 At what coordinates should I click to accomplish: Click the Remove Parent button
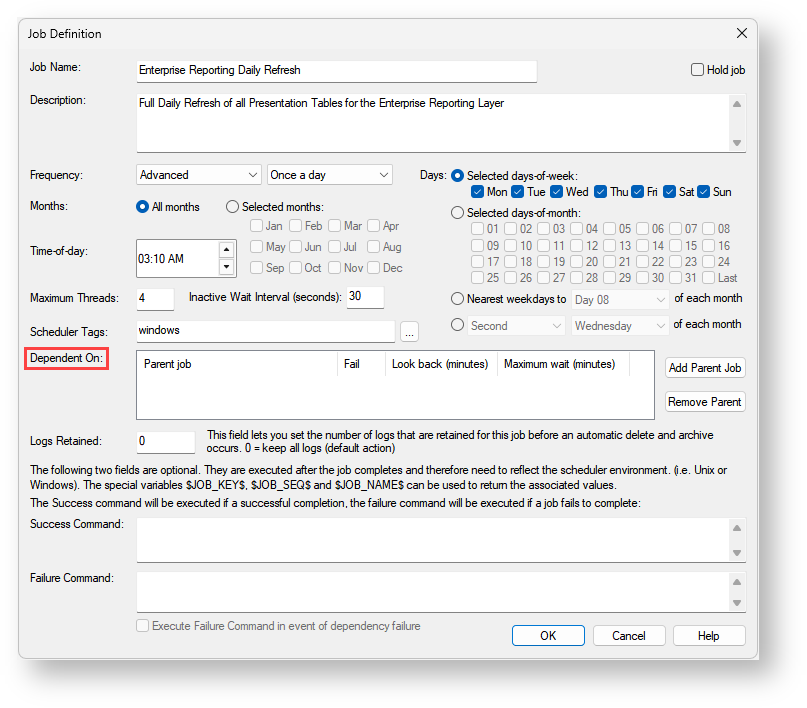(705, 402)
